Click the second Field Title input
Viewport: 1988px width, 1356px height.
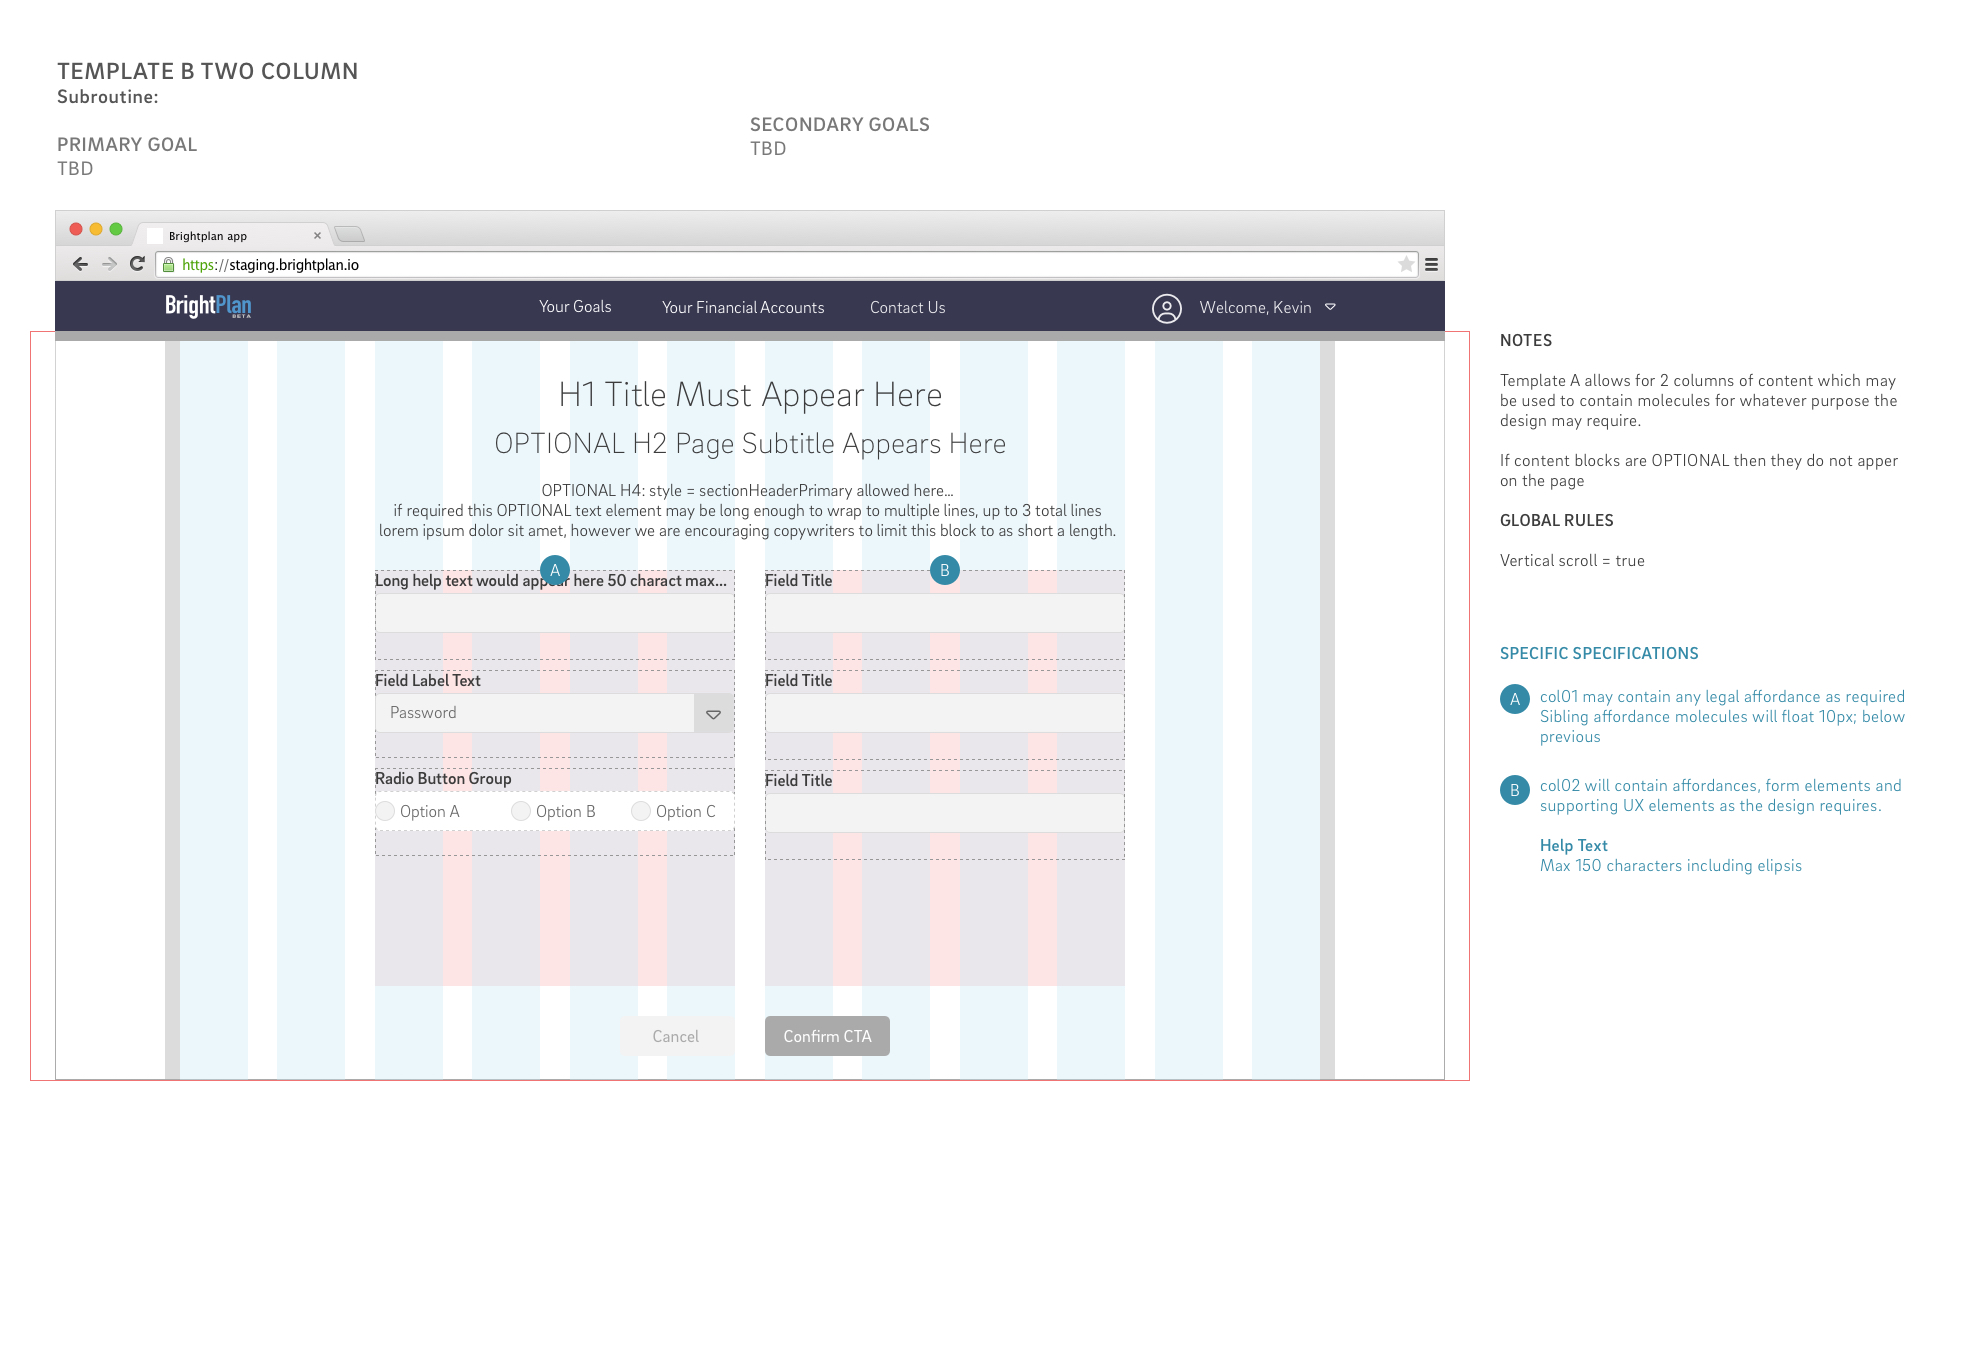(945, 713)
